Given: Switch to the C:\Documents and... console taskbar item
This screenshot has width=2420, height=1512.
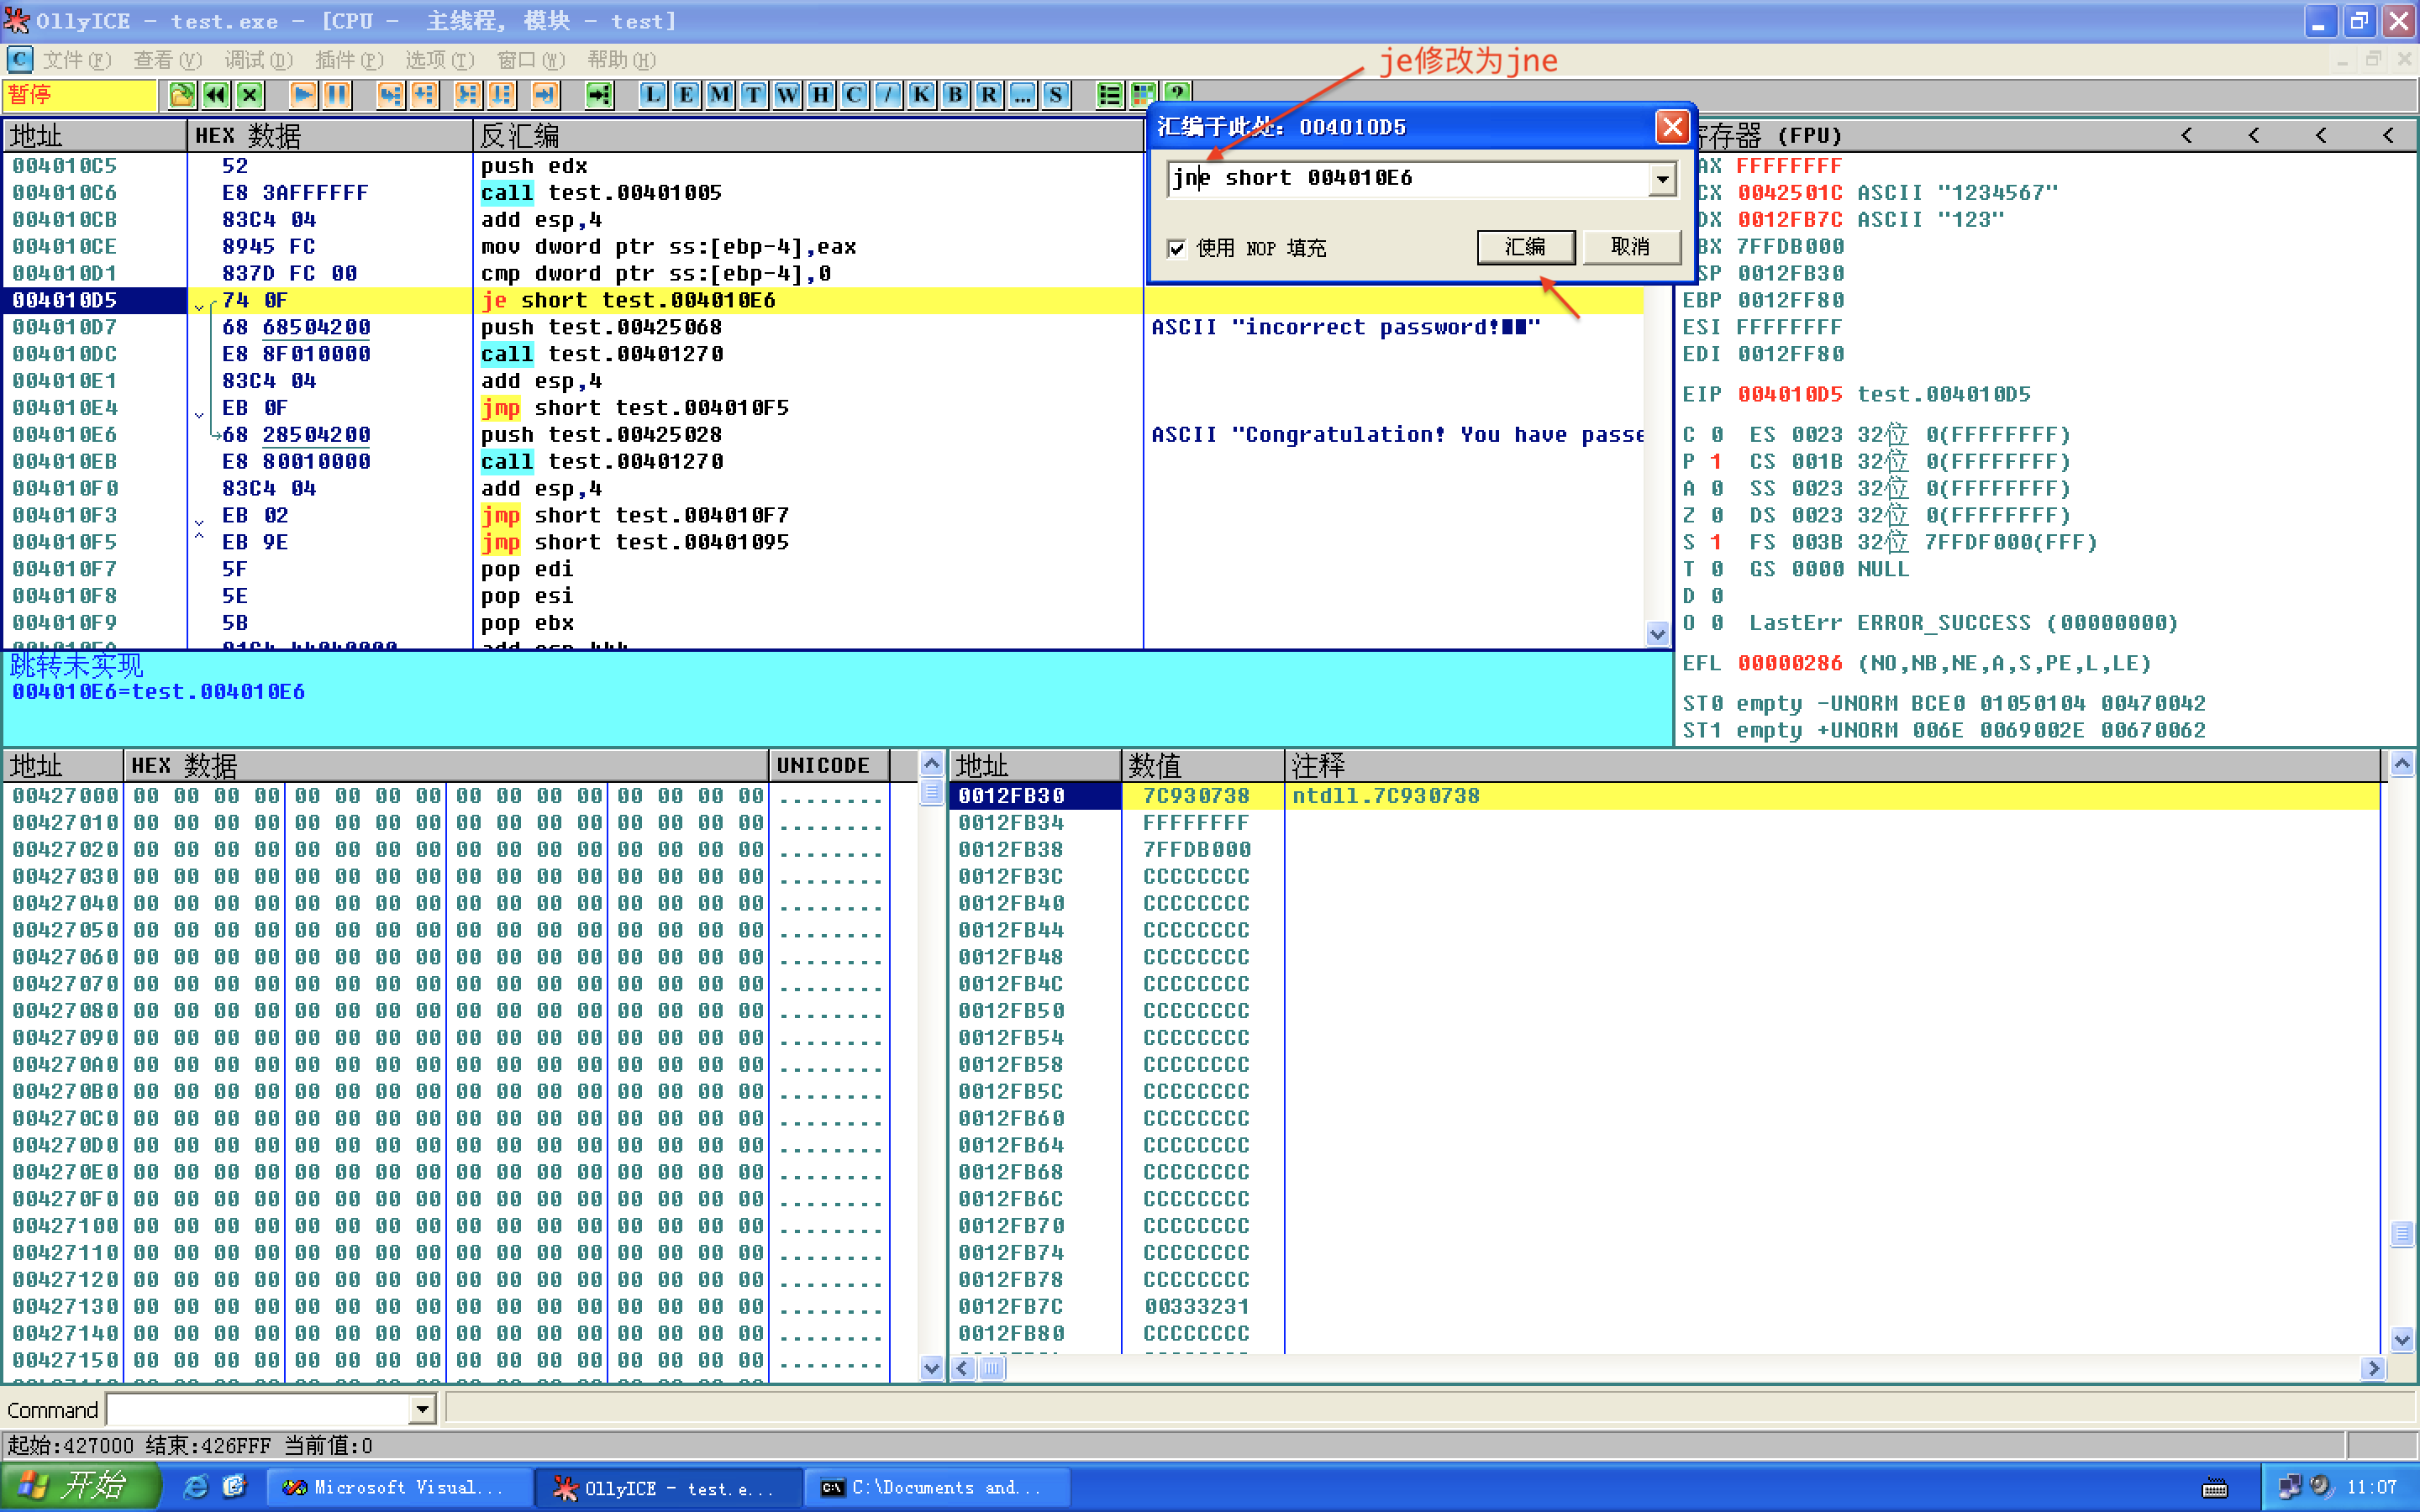Looking at the screenshot, I should tap(937, 1488).
